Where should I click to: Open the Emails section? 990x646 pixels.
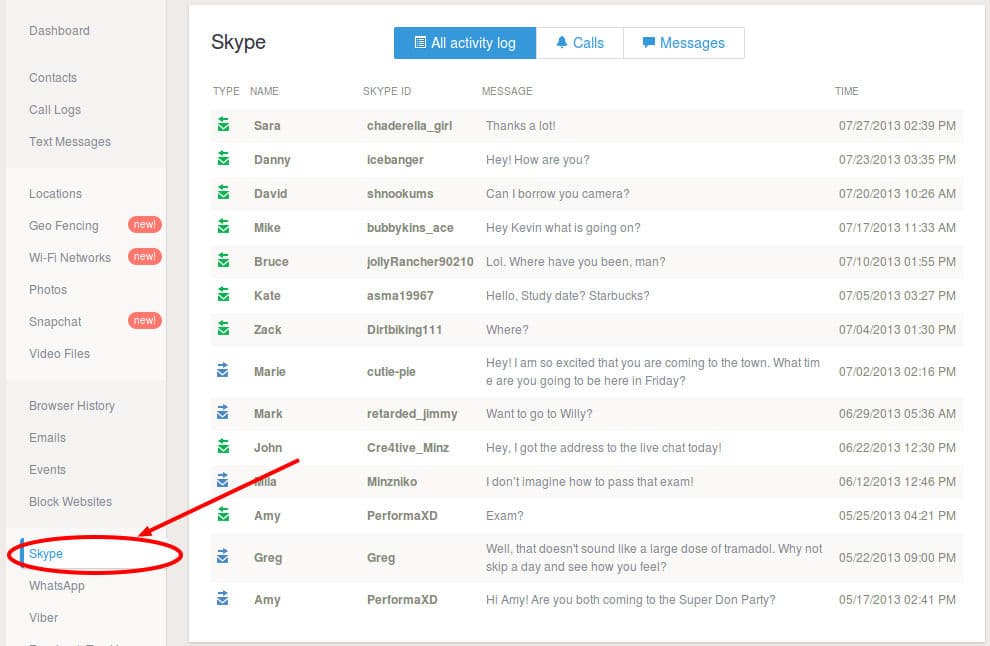pos(47,438)
